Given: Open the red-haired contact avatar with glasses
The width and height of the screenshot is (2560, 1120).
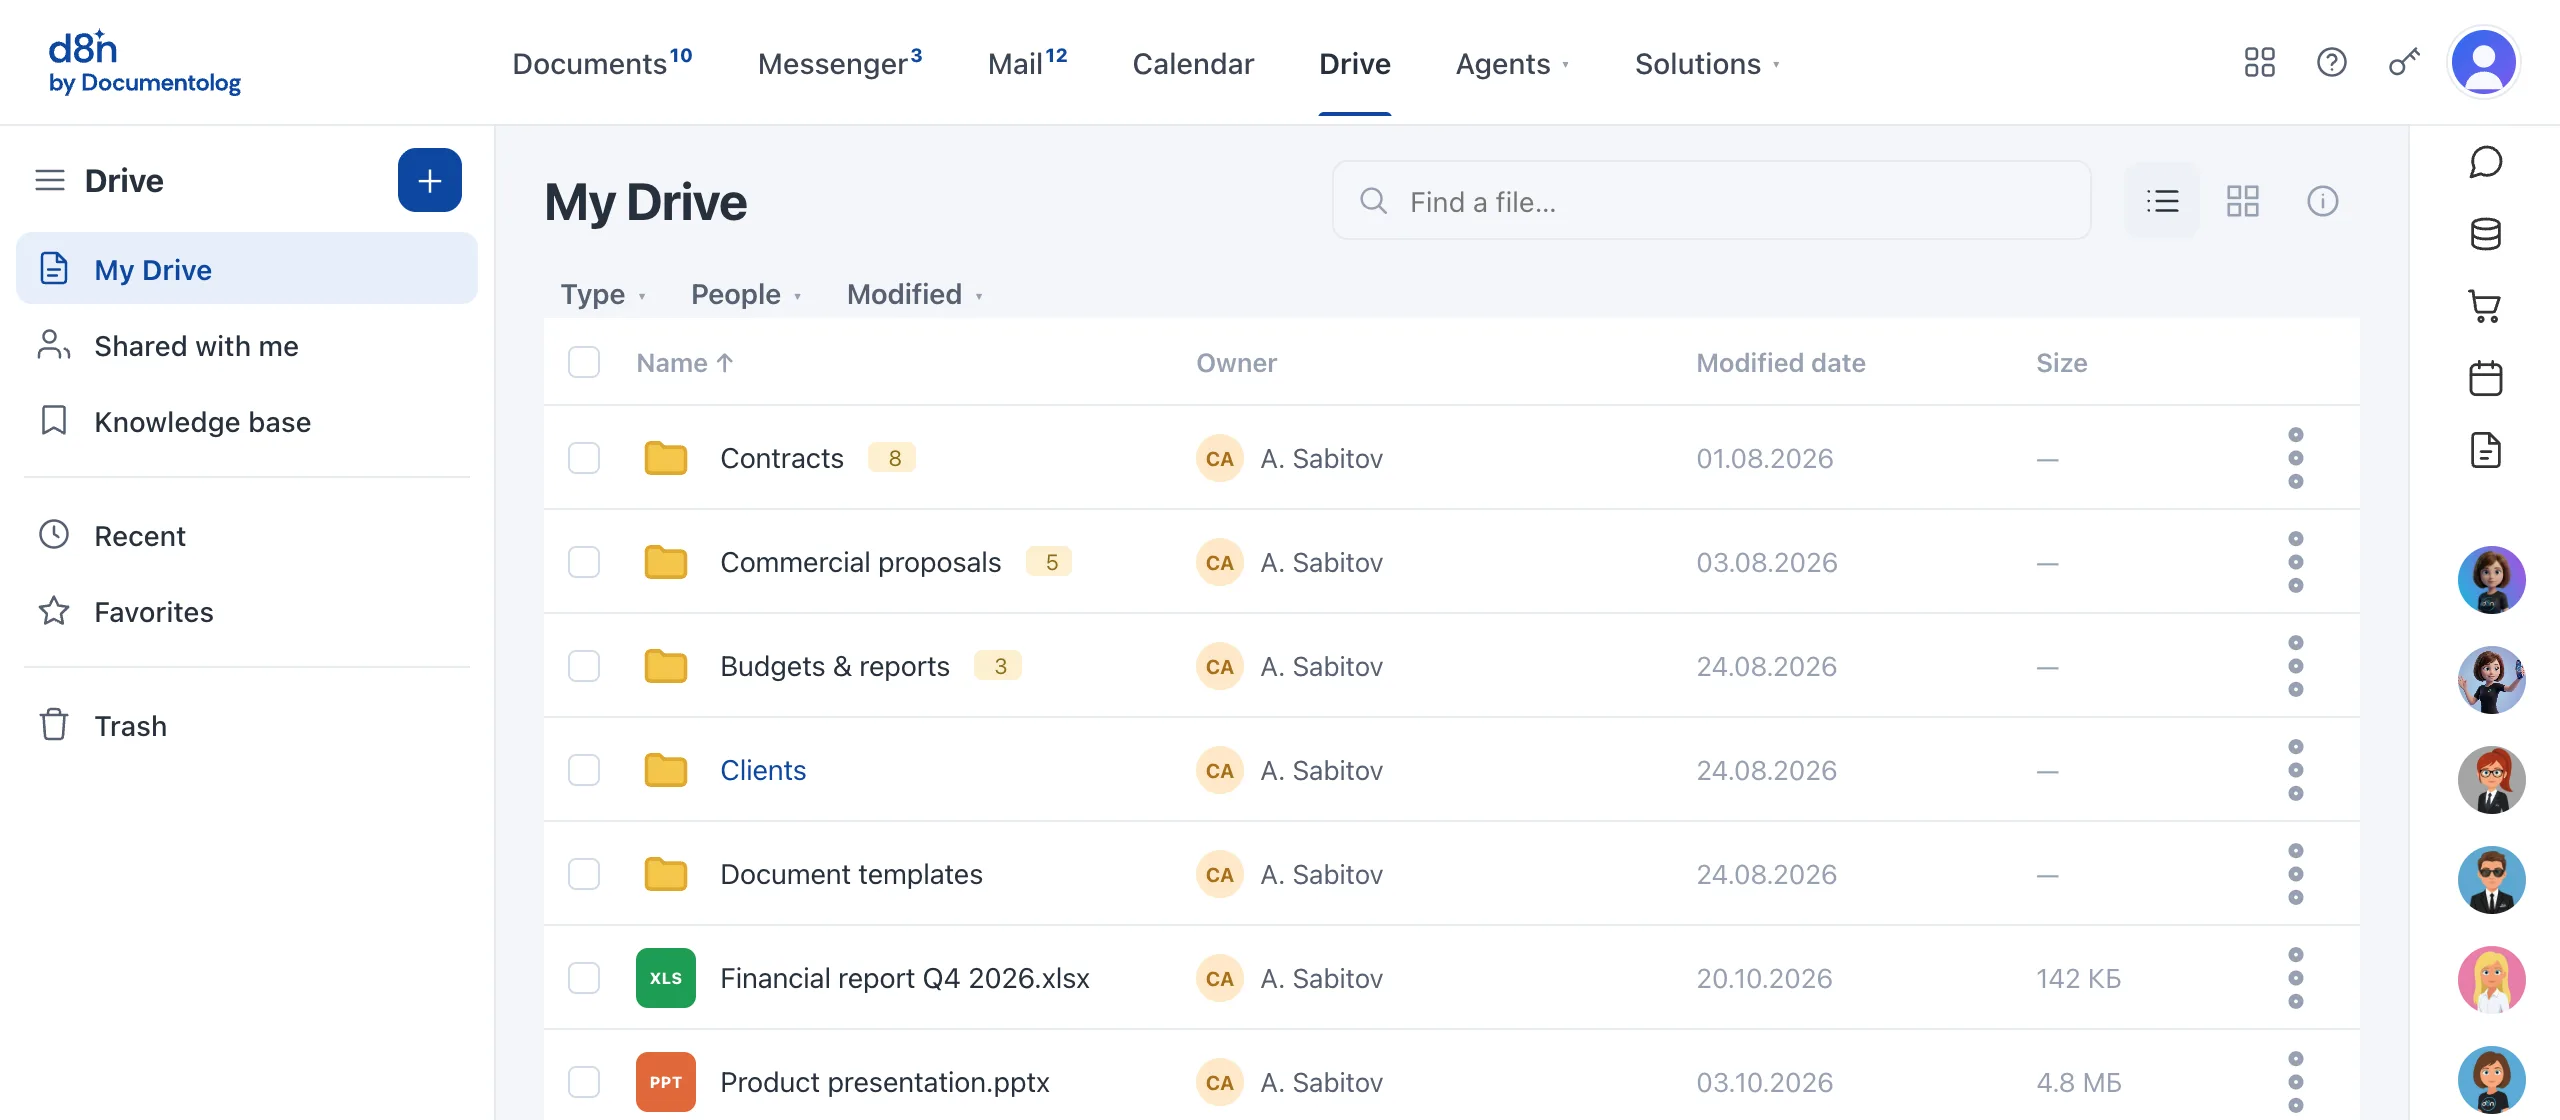Looking at the screenshot, I should [2491, 780].
